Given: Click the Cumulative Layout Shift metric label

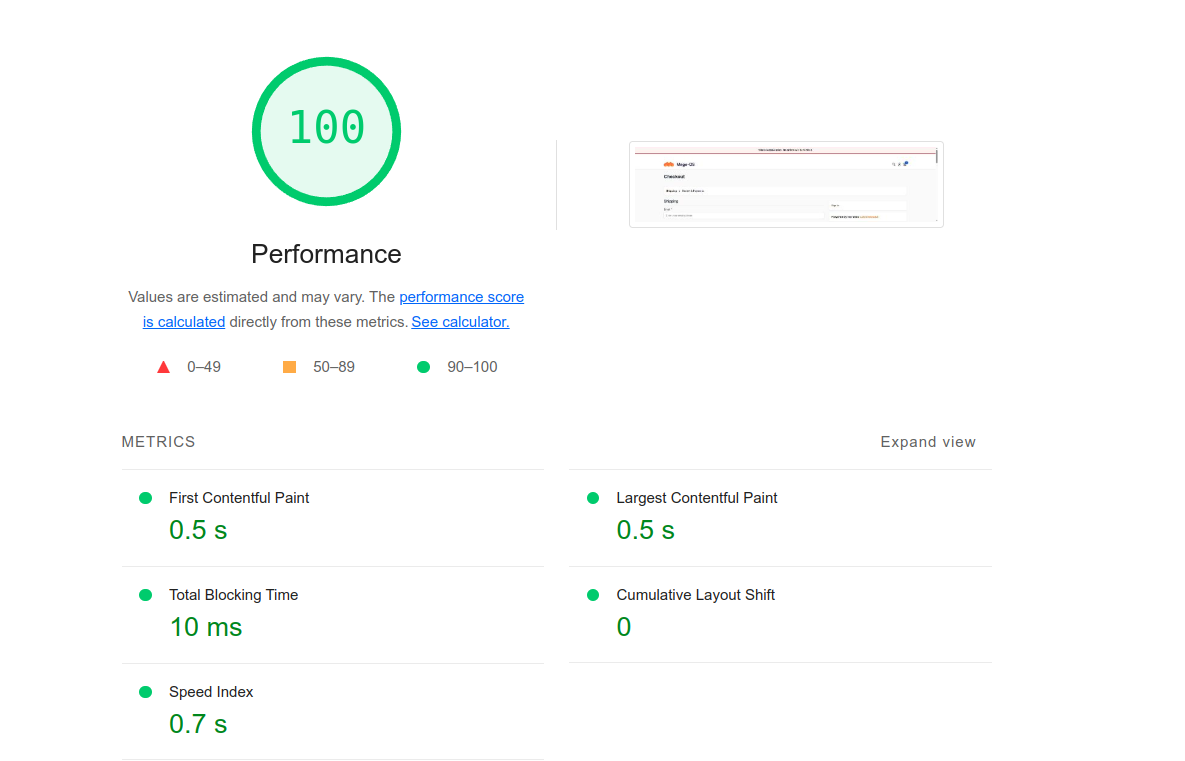Looking at the screenshot, I should point(695,595).
